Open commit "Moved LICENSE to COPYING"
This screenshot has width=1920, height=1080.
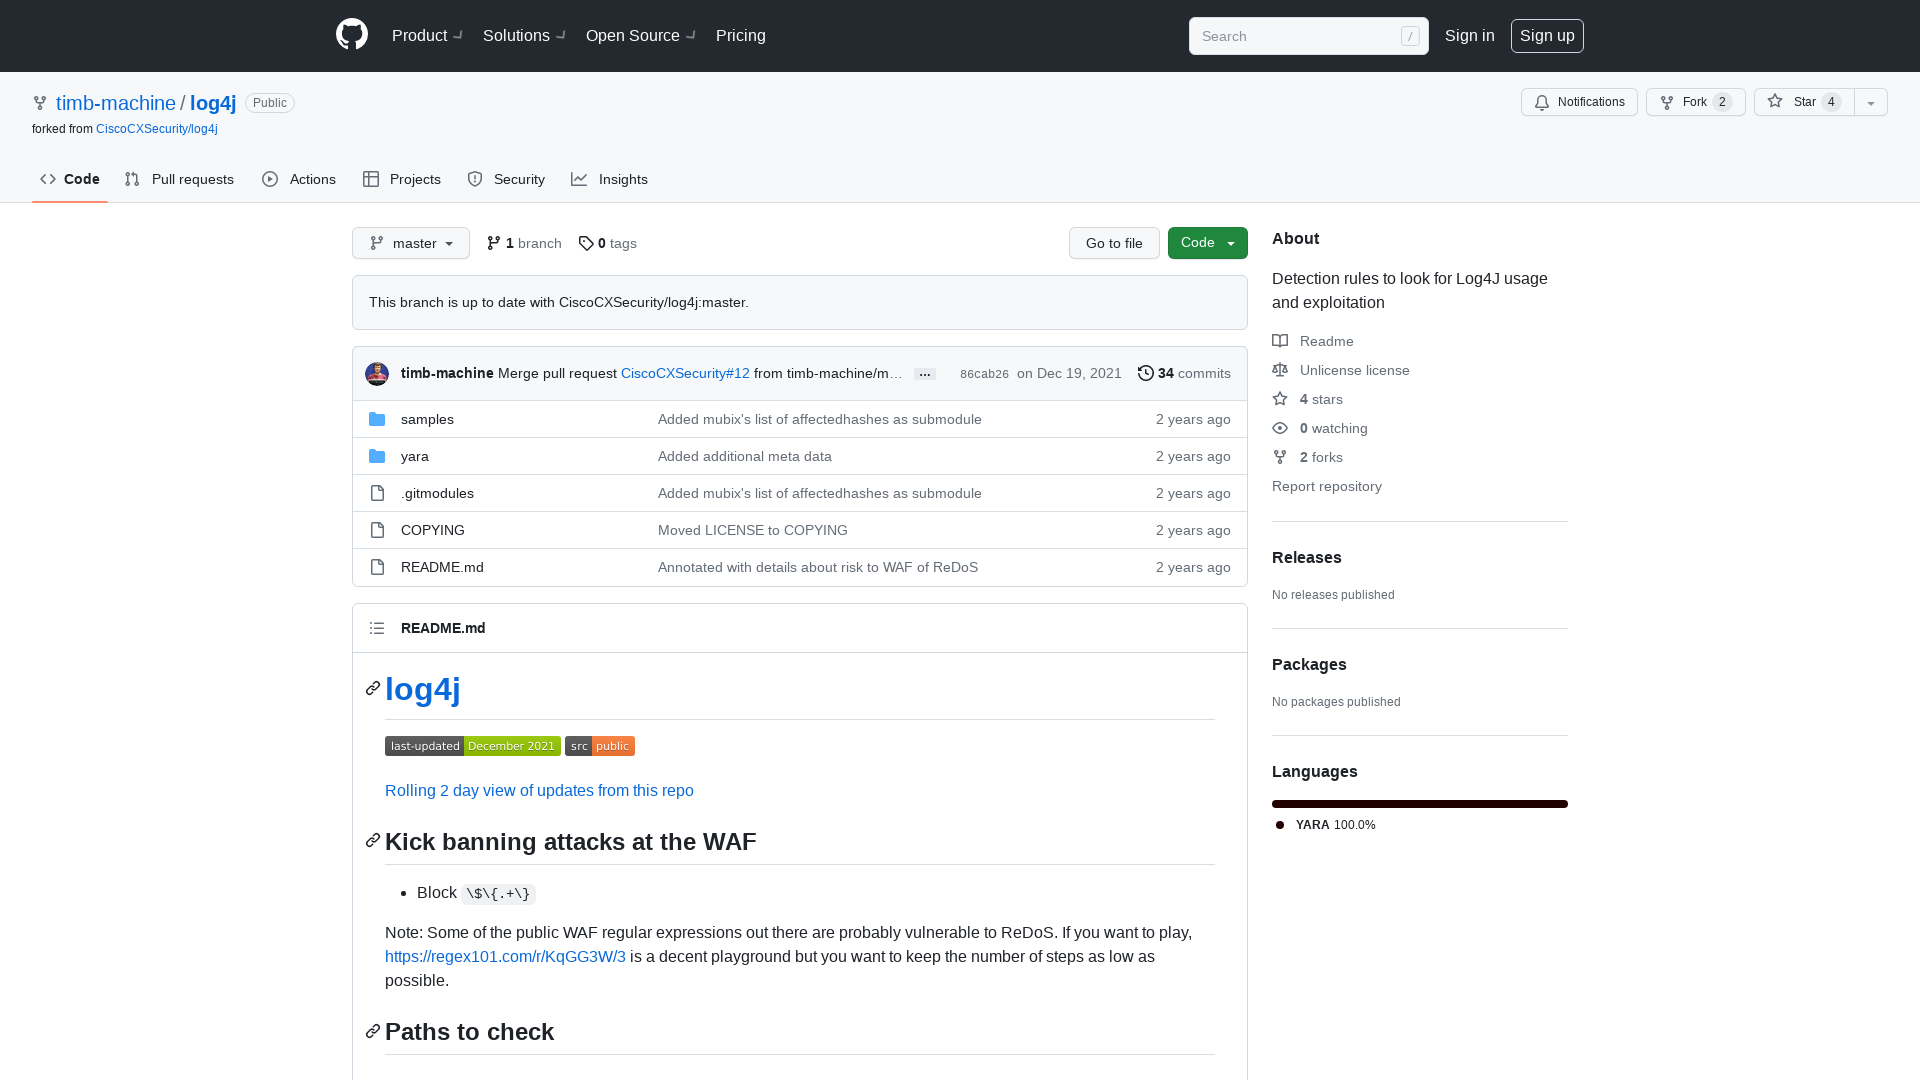point(753,530)
